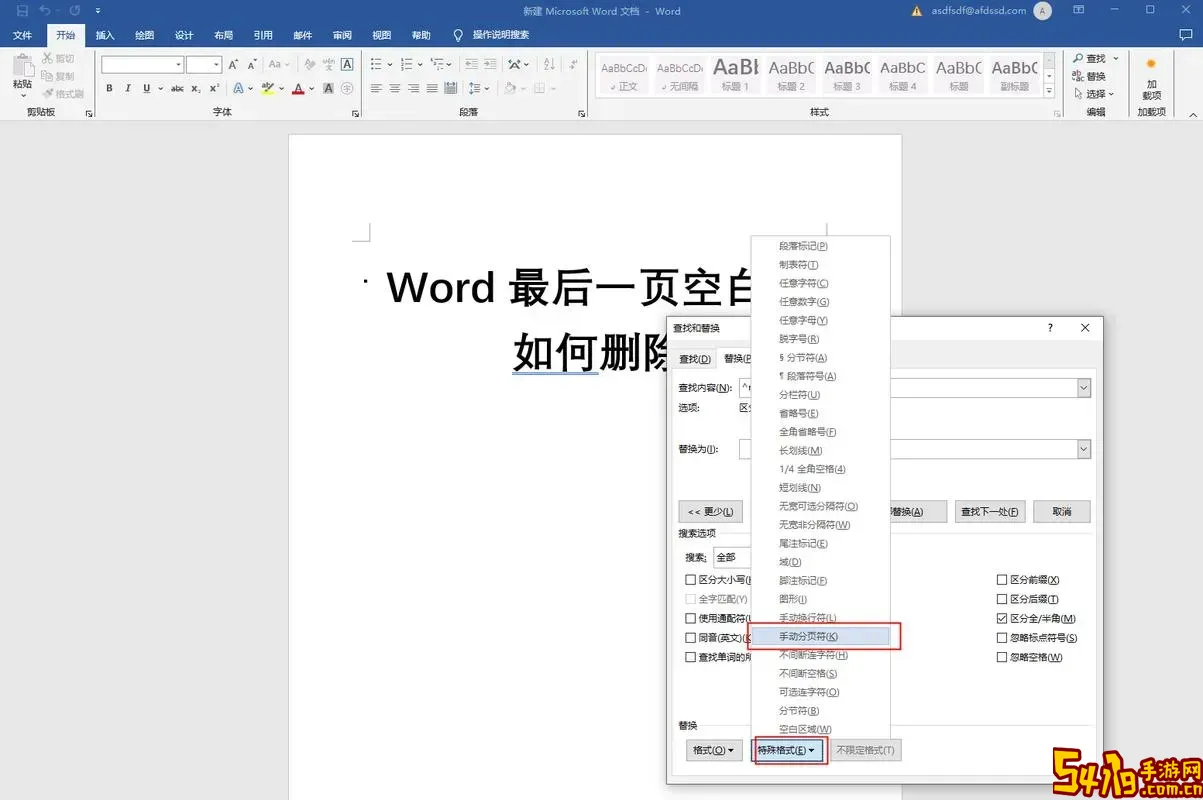Tick the sounds like (English) checkbox
This screenshot has width=1203, height=800.
[690, 638]
